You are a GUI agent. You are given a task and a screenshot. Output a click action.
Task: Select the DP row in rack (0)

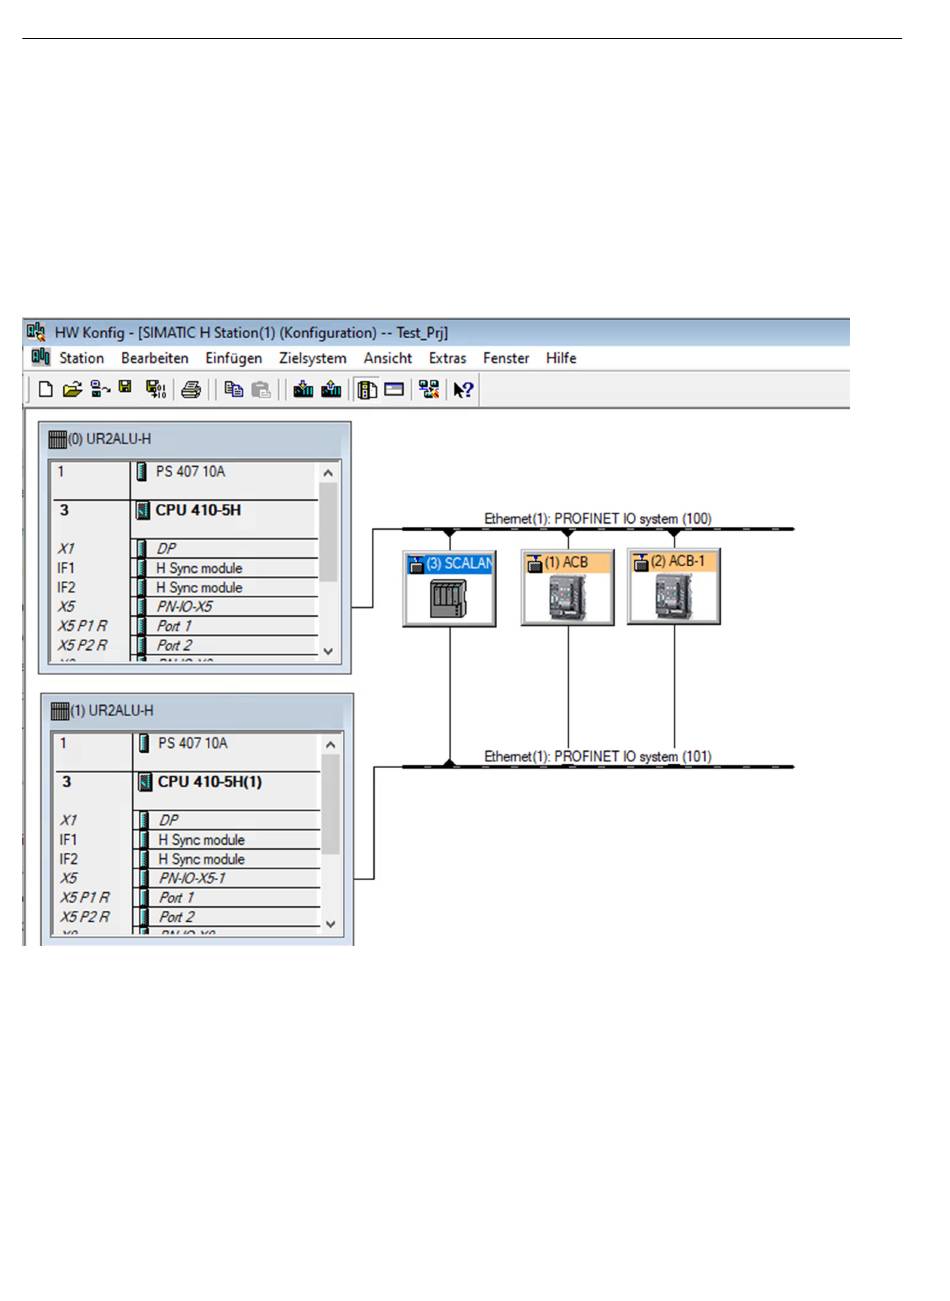pos(184,549)
